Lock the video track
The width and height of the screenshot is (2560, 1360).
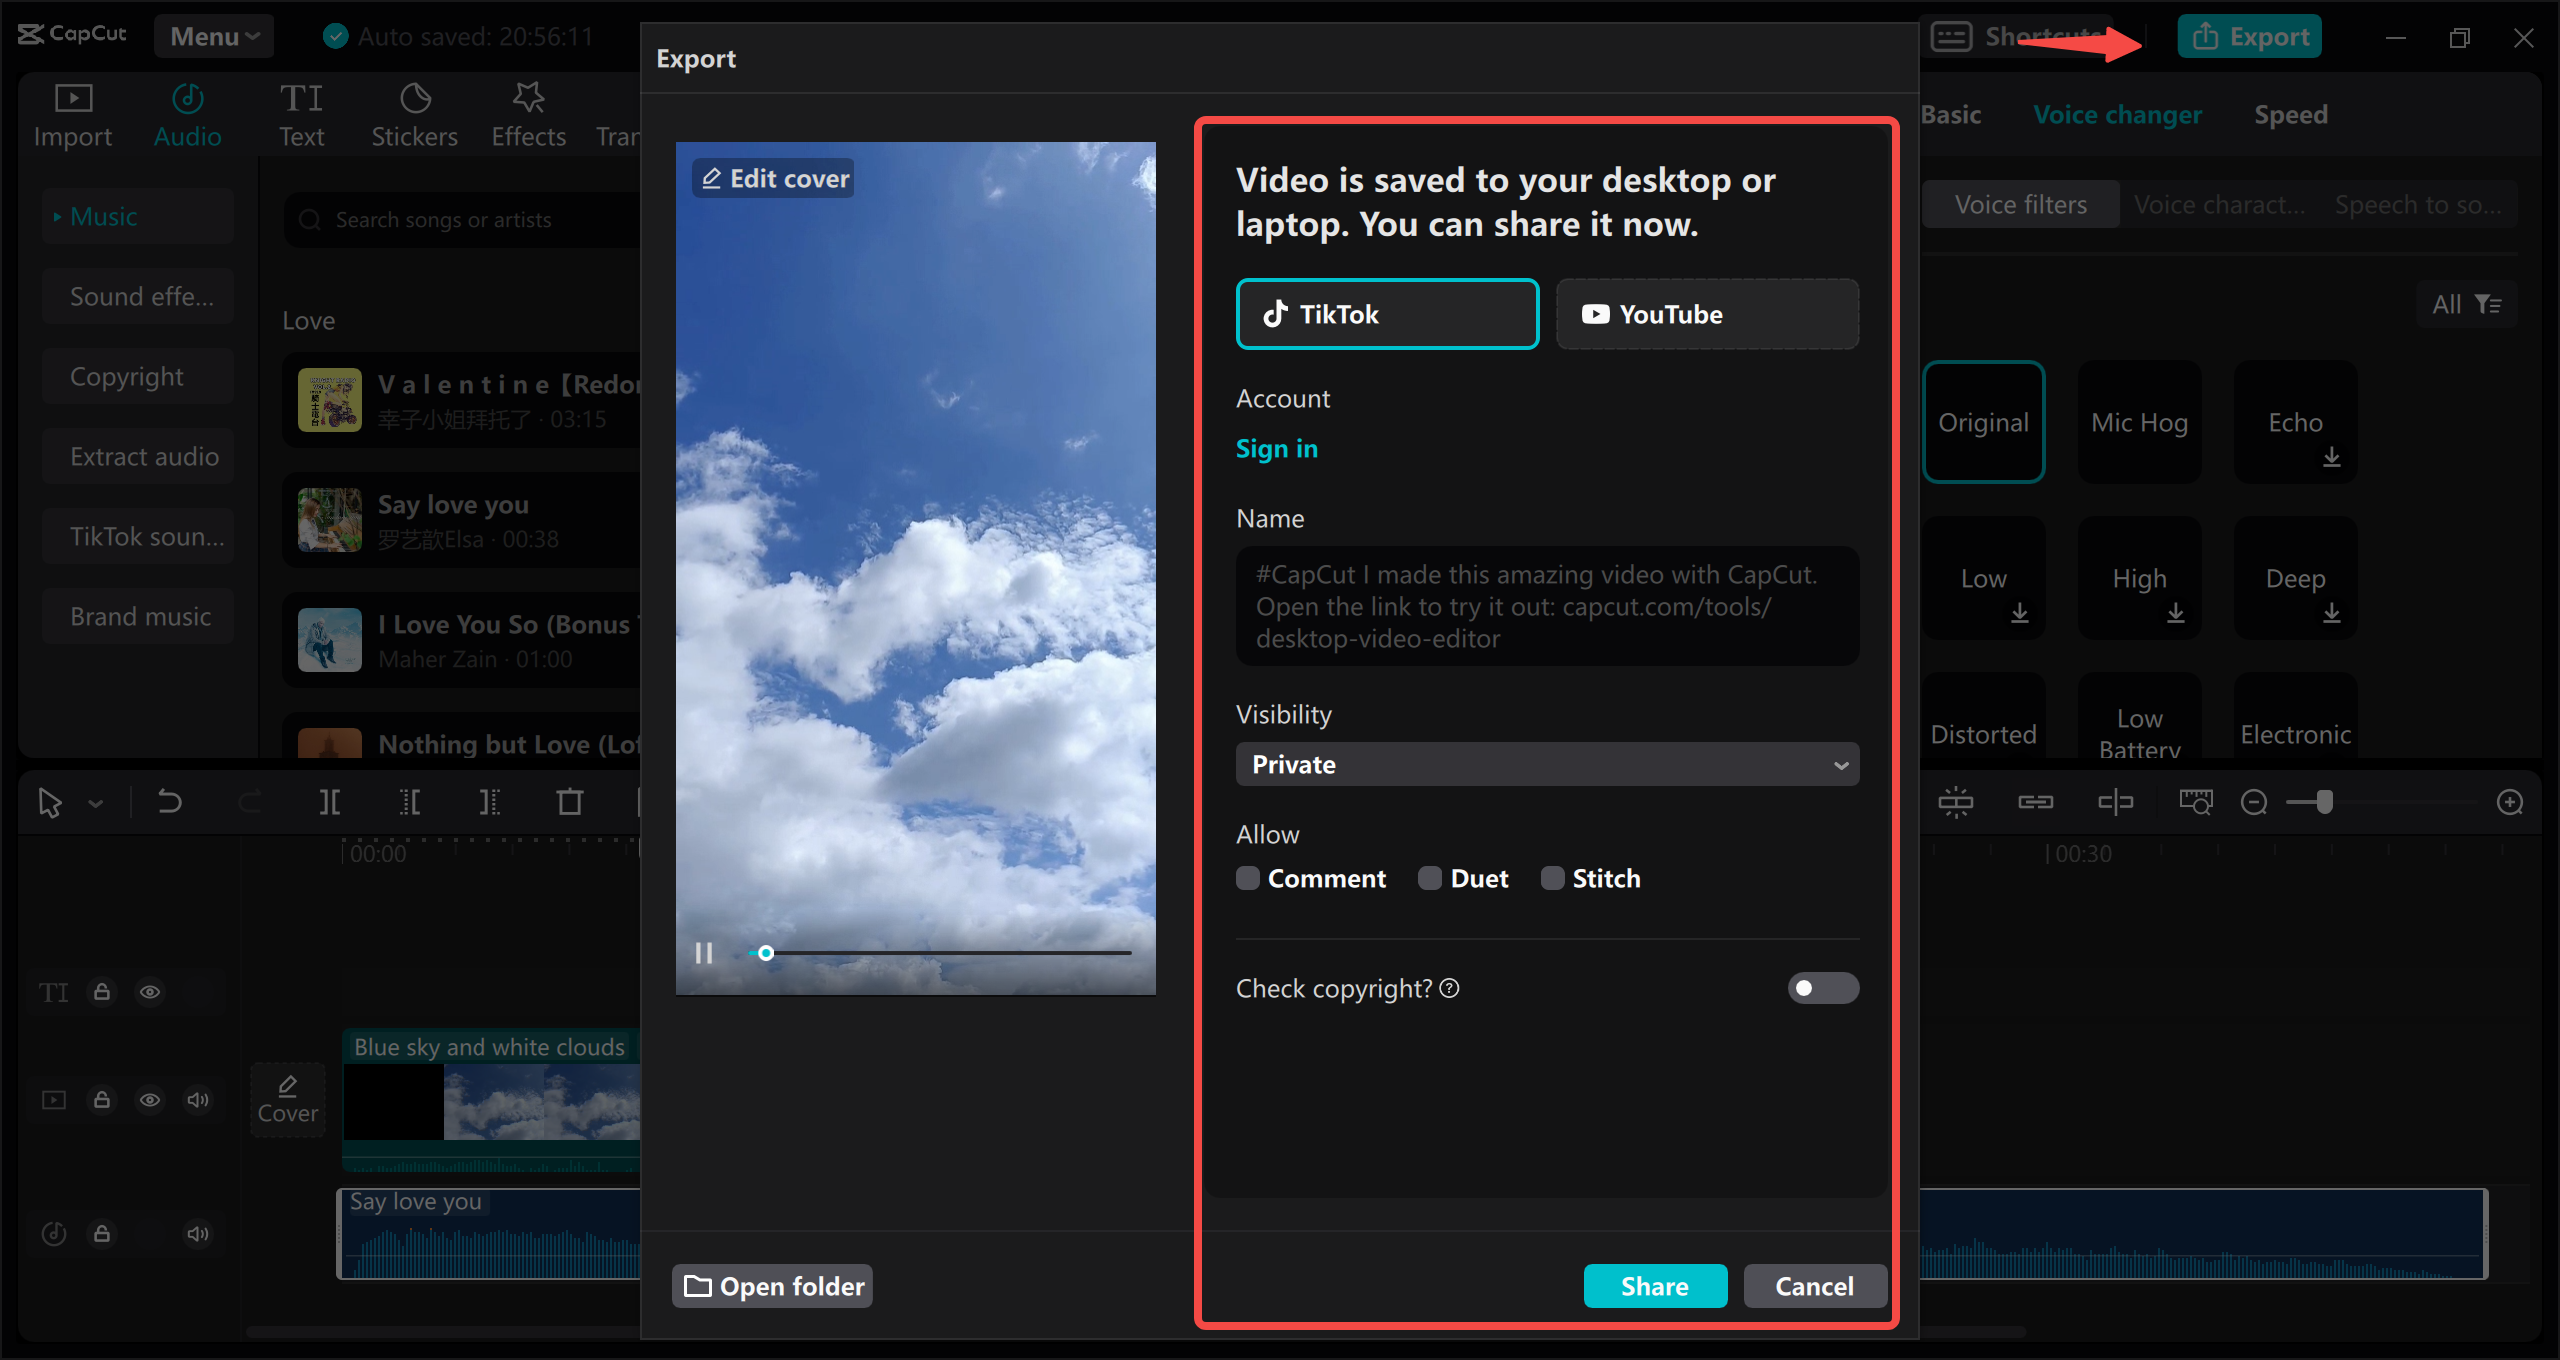[102, 1100]
